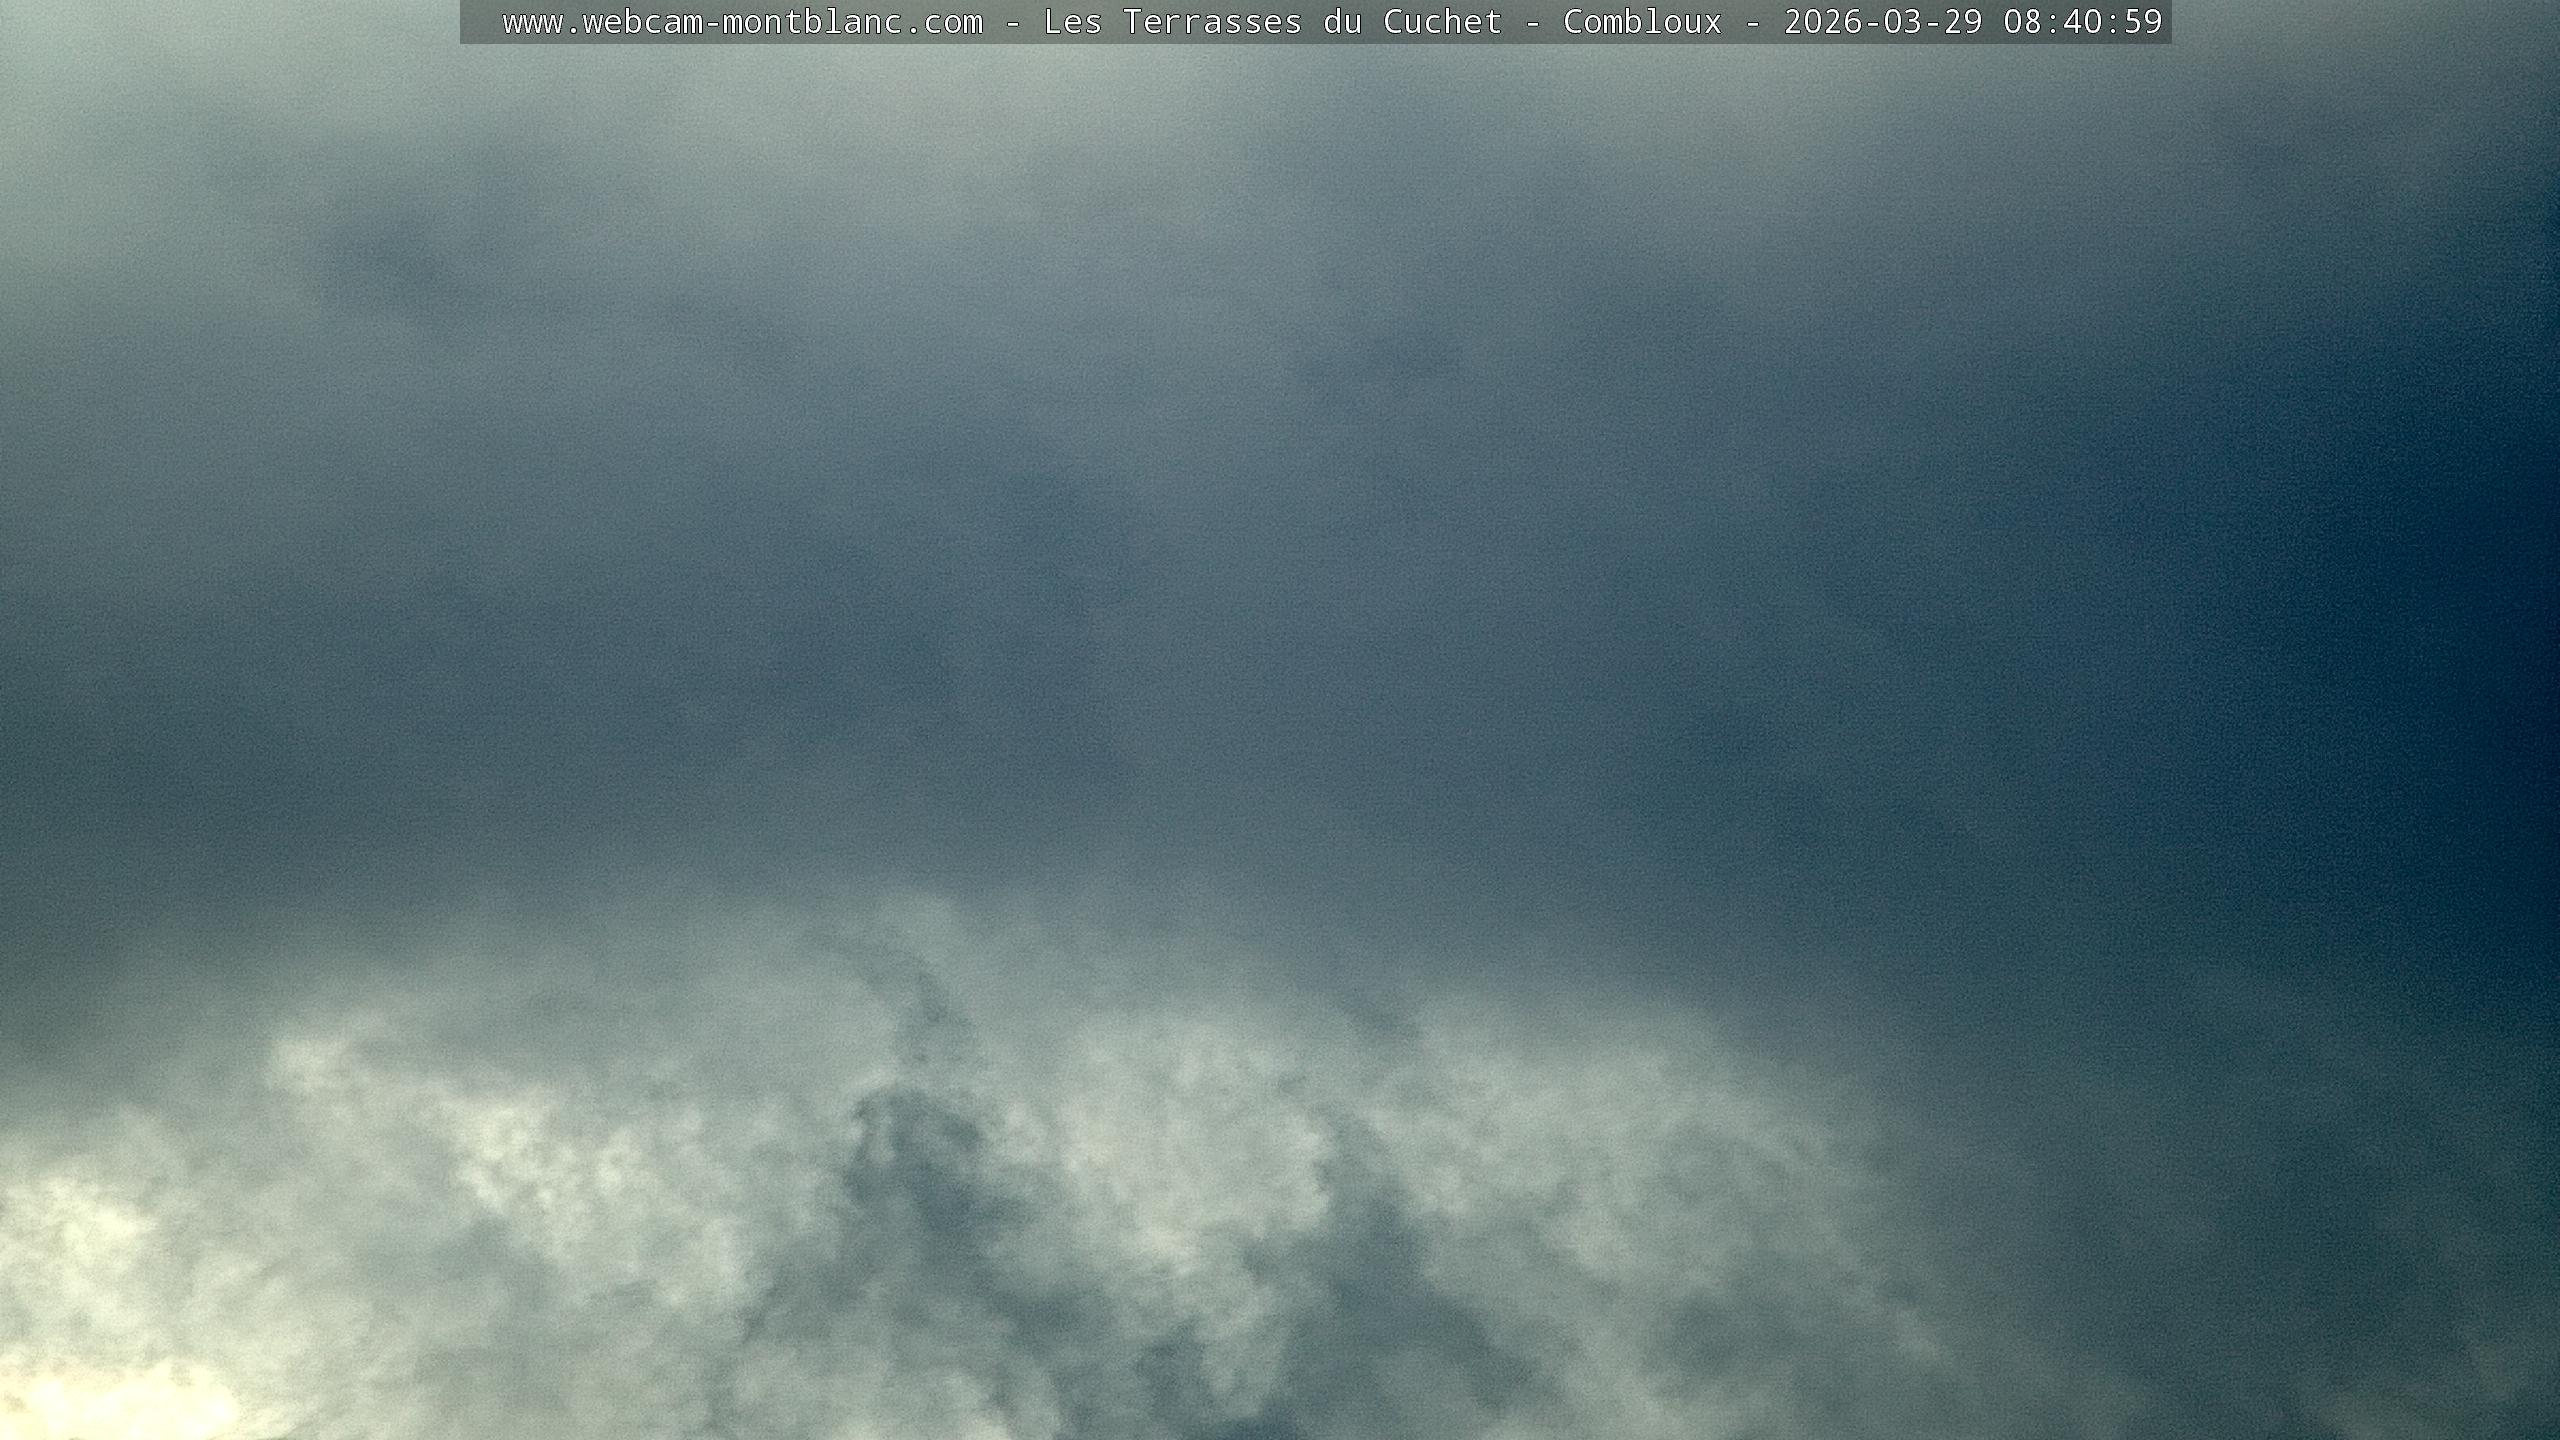The height and width of the screenshot is (1440, 2560).
Task: Click the 08:40:59 time stamp
Action: pos(2082,22)
